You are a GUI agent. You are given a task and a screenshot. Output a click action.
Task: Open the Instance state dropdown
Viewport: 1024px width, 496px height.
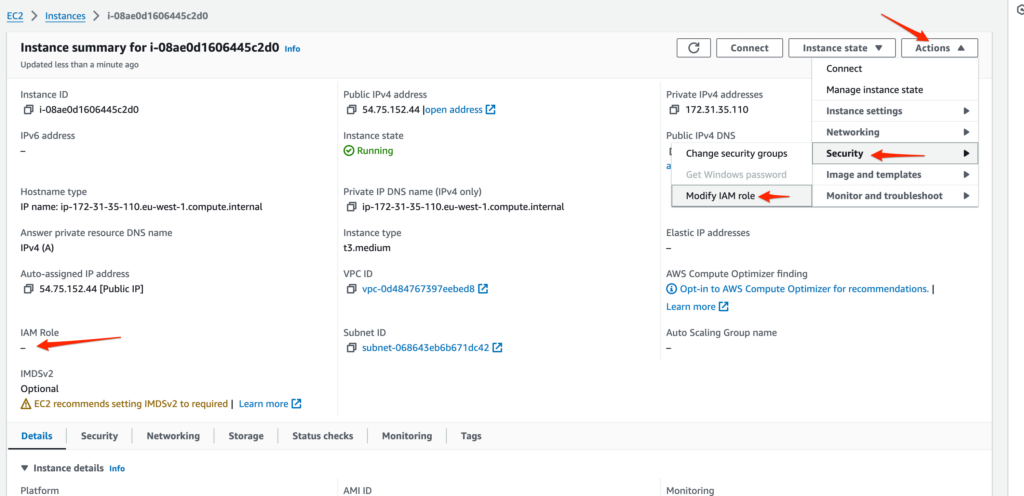842,48
